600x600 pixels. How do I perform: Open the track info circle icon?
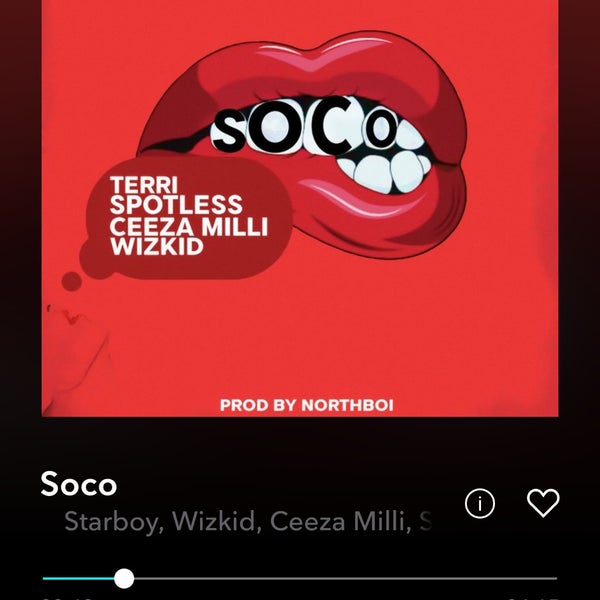(x=480, y=503)
